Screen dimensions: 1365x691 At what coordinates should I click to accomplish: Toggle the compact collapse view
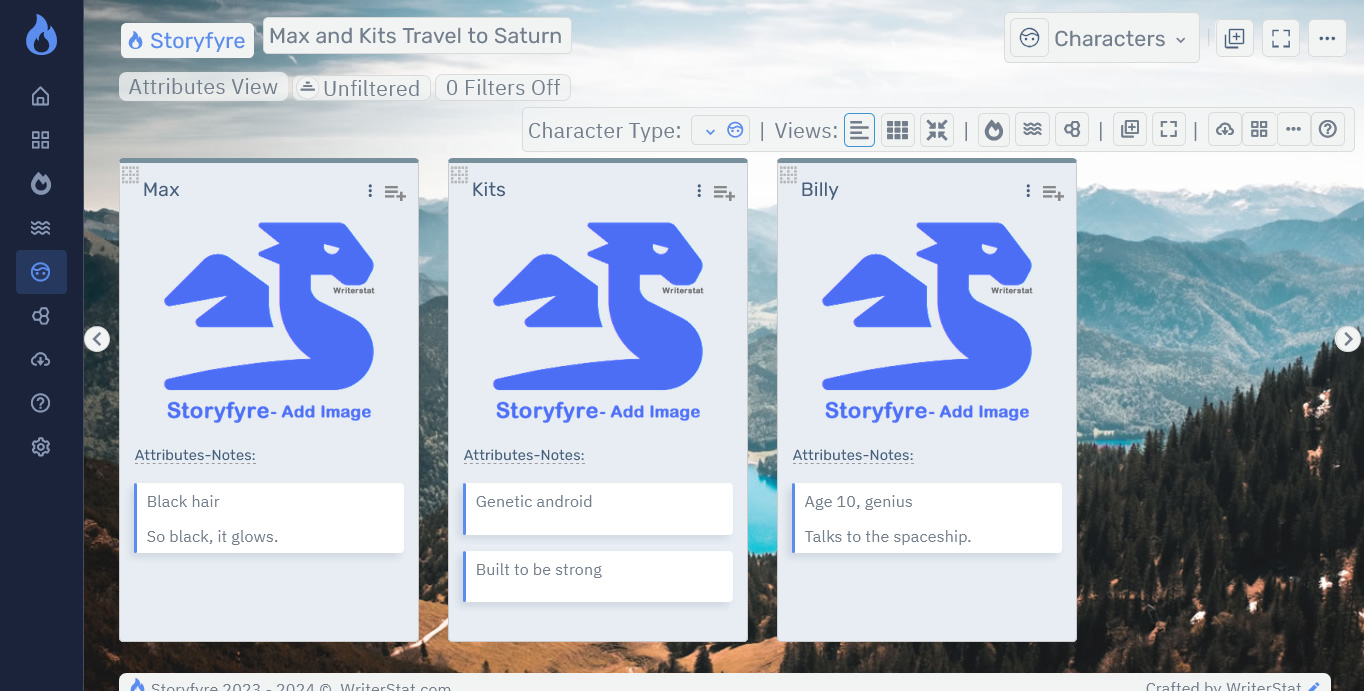(x=937, y=129)
